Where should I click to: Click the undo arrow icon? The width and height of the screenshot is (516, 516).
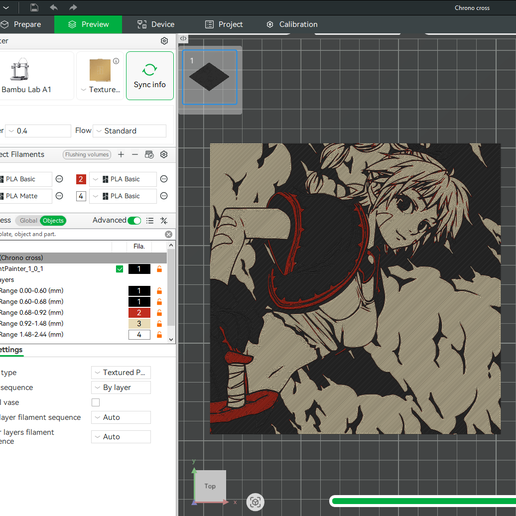(x=54, y=7)
